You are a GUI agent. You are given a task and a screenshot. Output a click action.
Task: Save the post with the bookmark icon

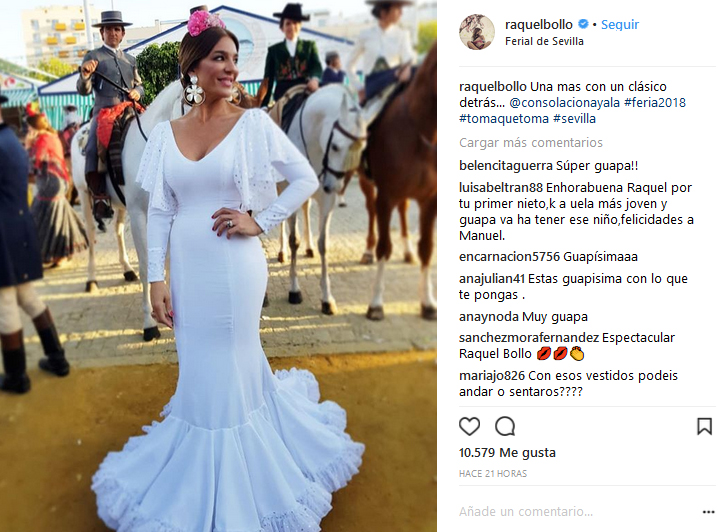tap(704, 426)
